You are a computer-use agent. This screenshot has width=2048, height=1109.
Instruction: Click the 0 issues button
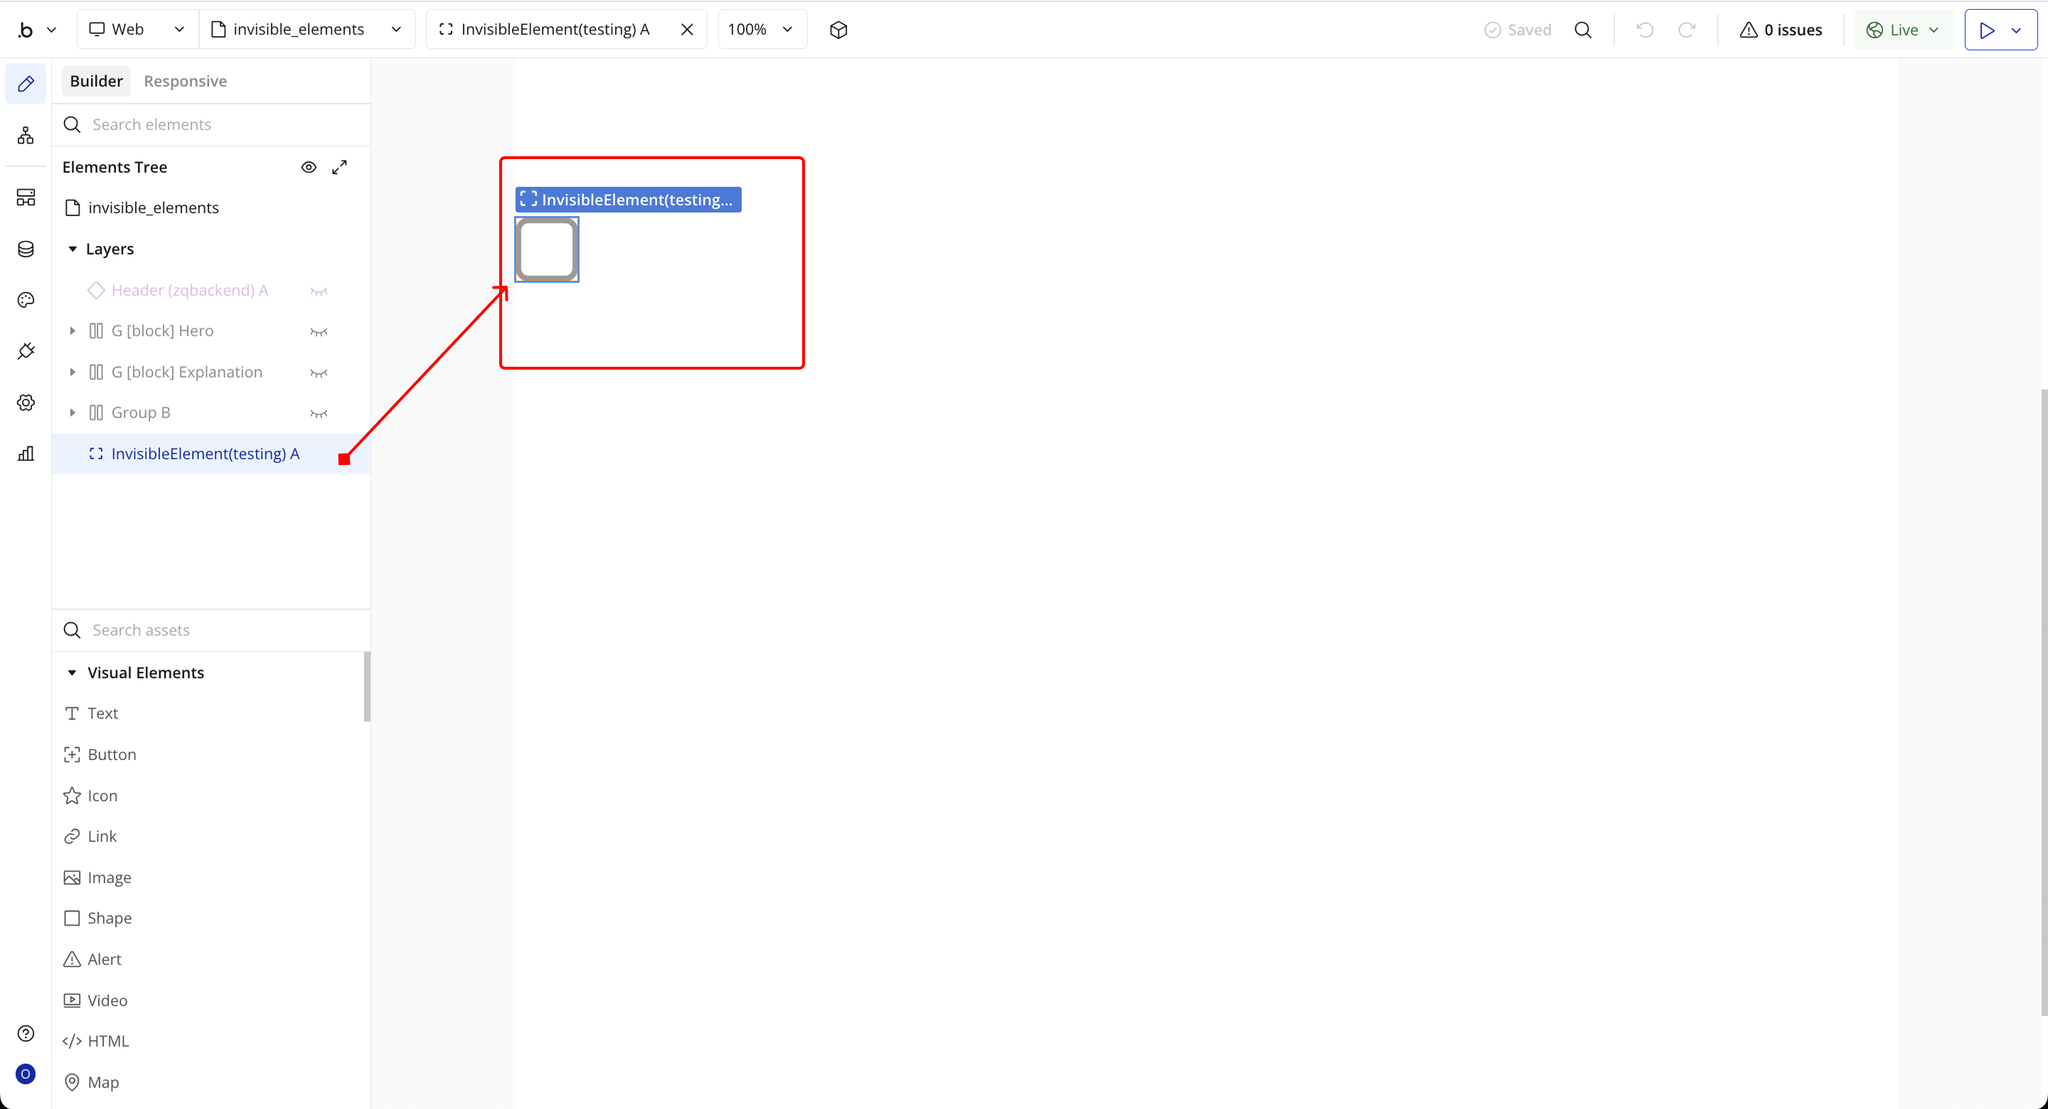[x=1781, y=30]
